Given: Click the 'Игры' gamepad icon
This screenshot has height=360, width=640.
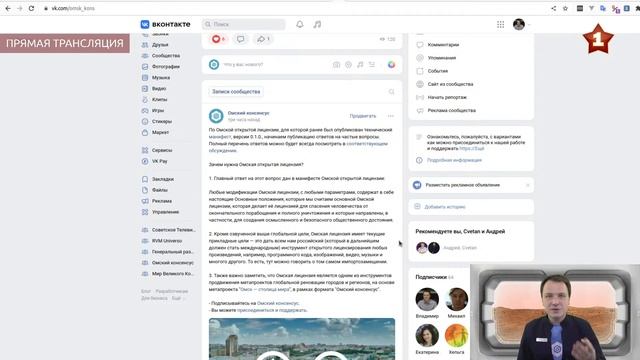Looking at the screenshot, I should coord(145,111).
